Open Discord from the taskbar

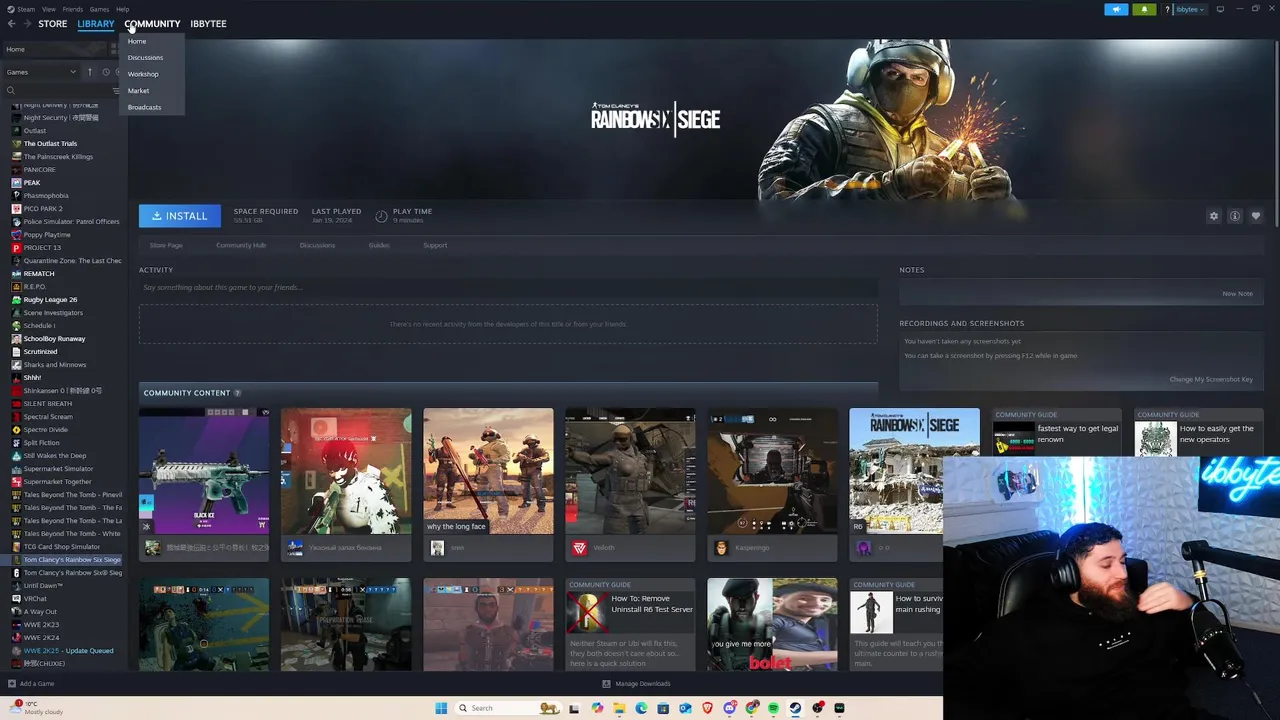[x=729, y=708]
